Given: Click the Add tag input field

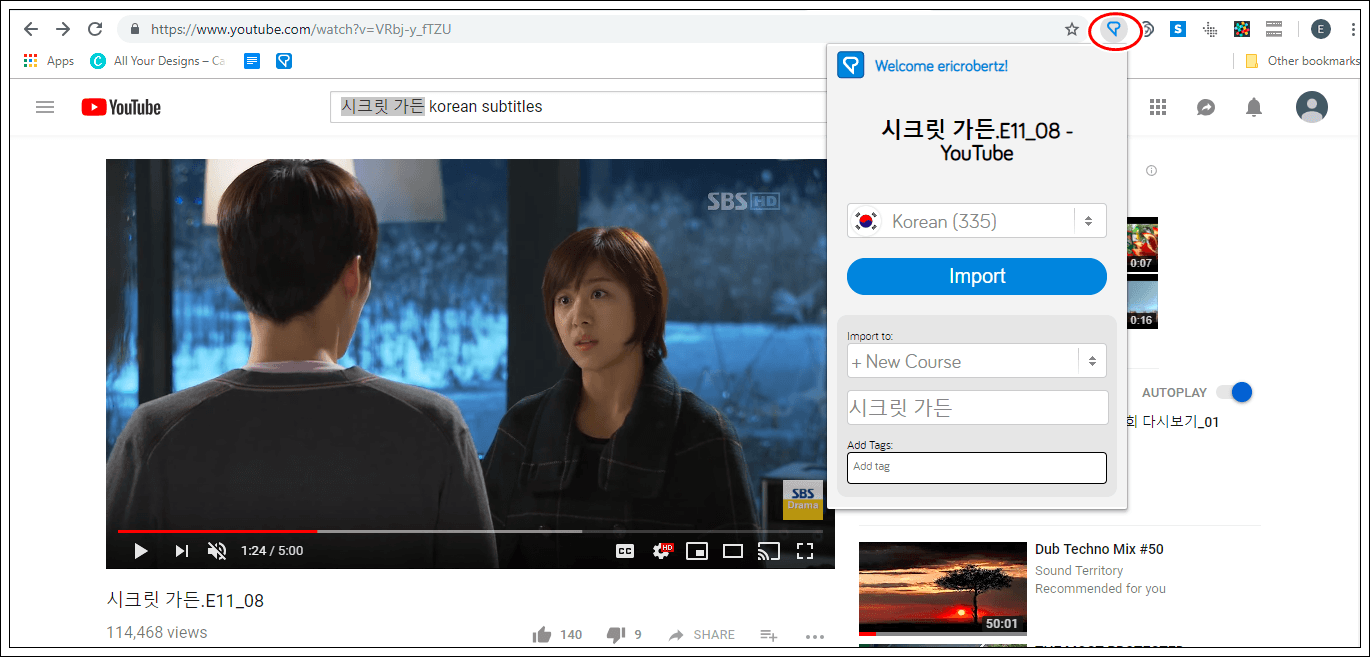Looking at the screenshot, I should pyautogui.click(x=976, y=467).
